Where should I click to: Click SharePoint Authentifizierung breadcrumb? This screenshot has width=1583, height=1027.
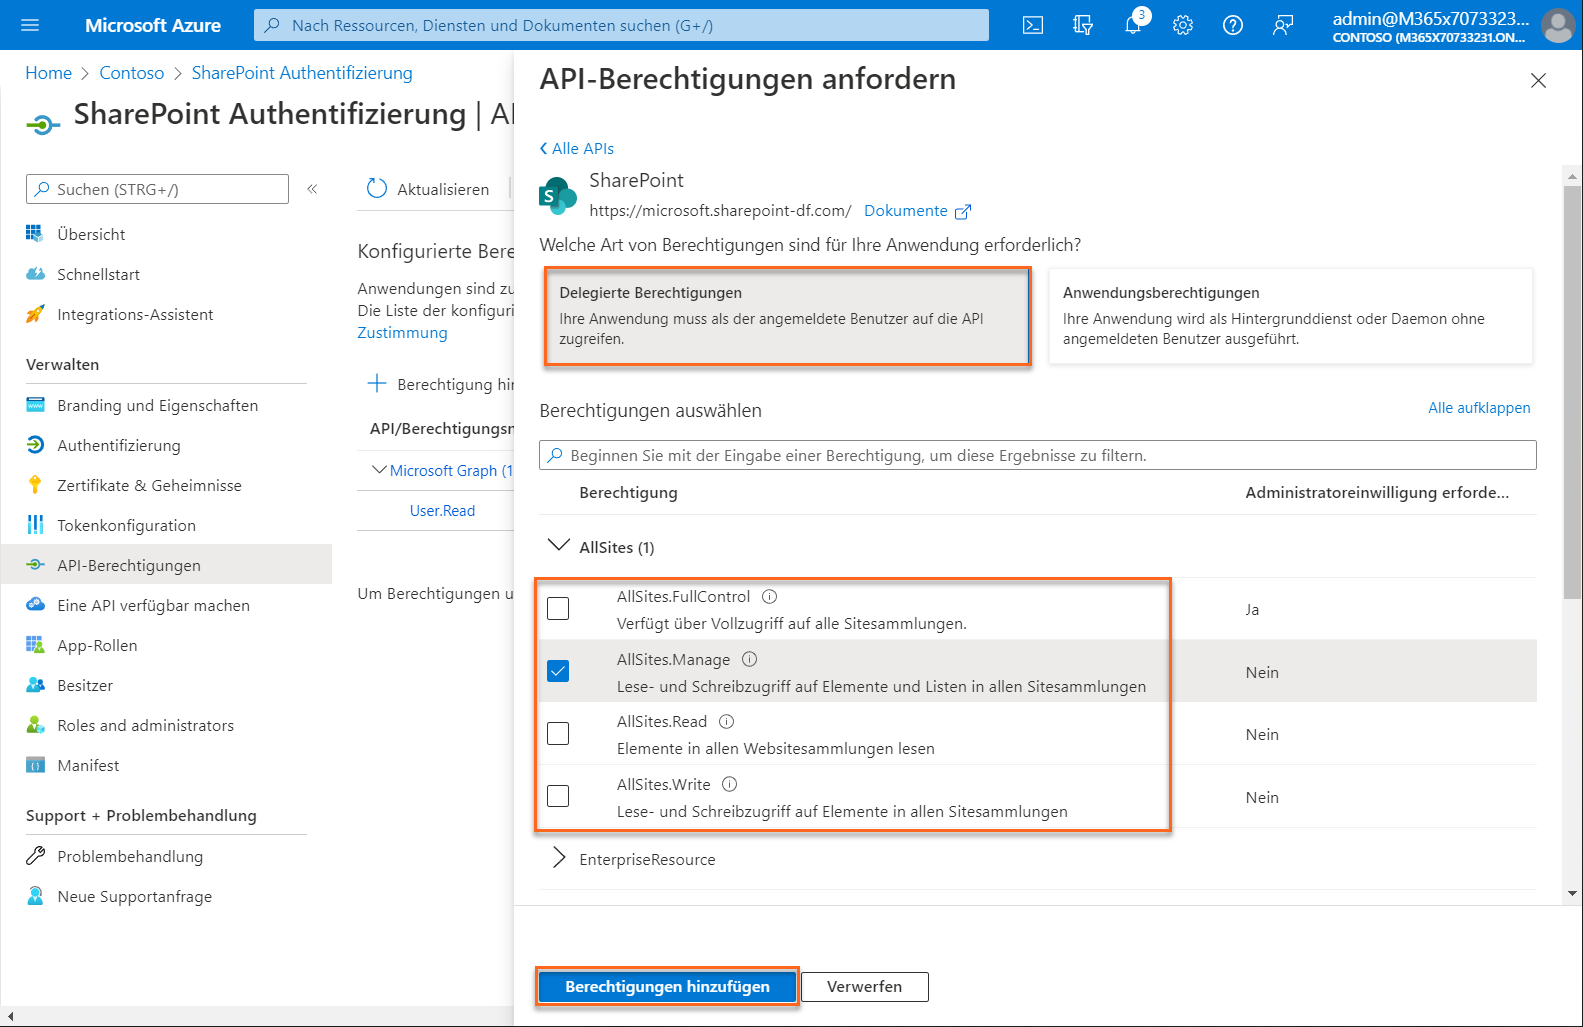click(x=302, y=73)
